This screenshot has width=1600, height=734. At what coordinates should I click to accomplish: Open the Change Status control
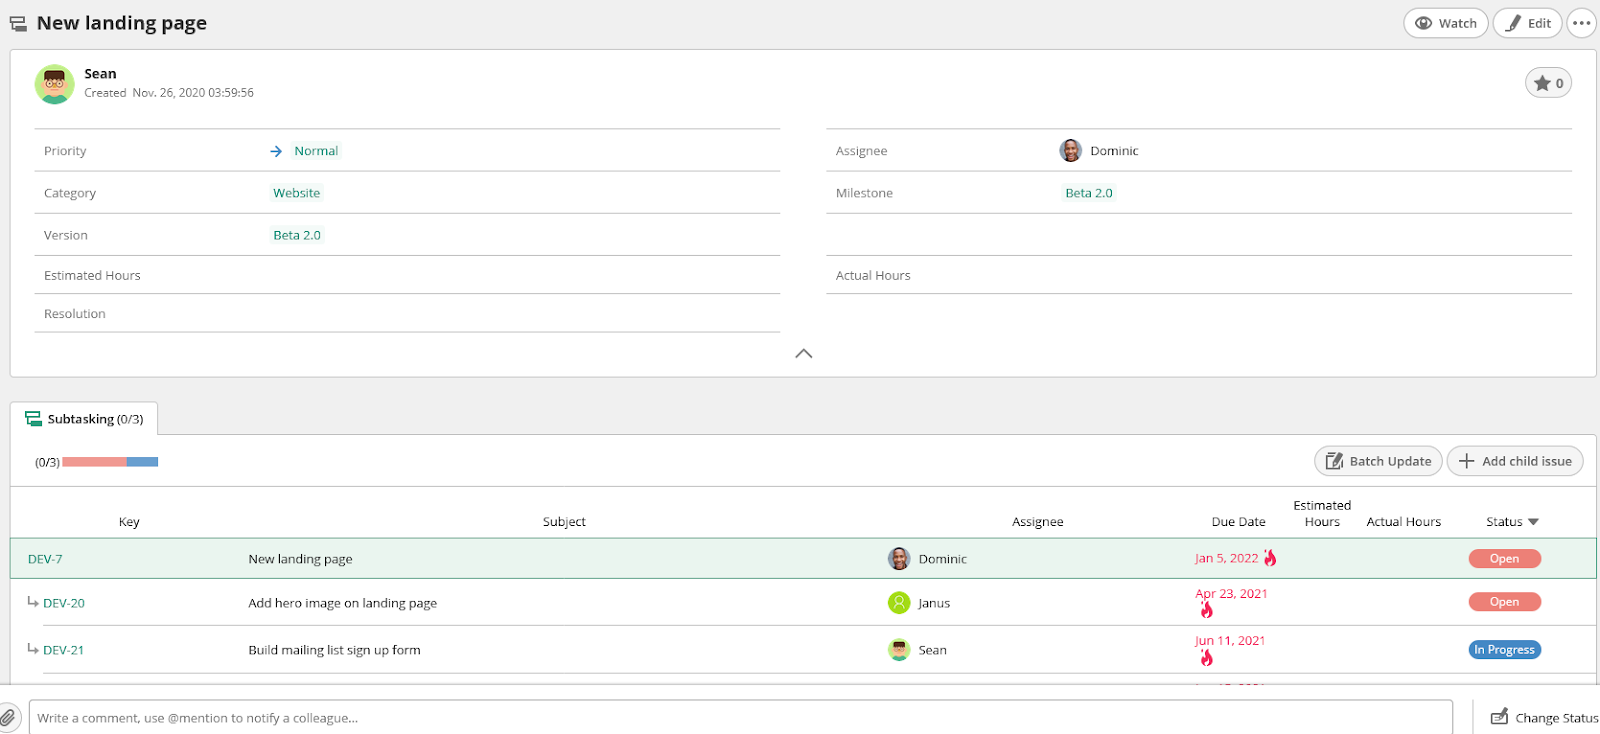coord(1544,717)
